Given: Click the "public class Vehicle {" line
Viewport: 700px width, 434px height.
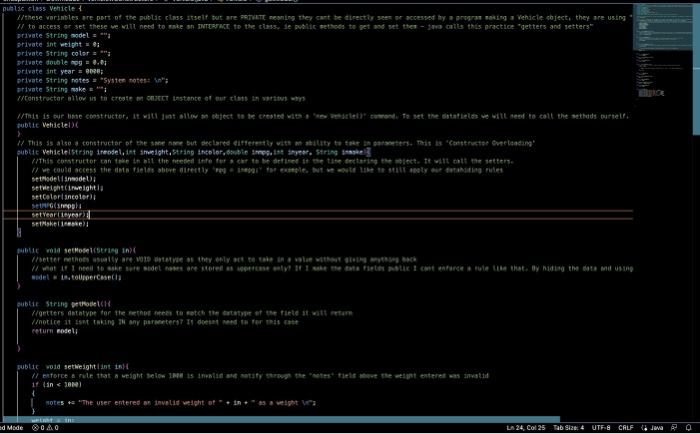Looking at the screenshot, I should point(42,8).
